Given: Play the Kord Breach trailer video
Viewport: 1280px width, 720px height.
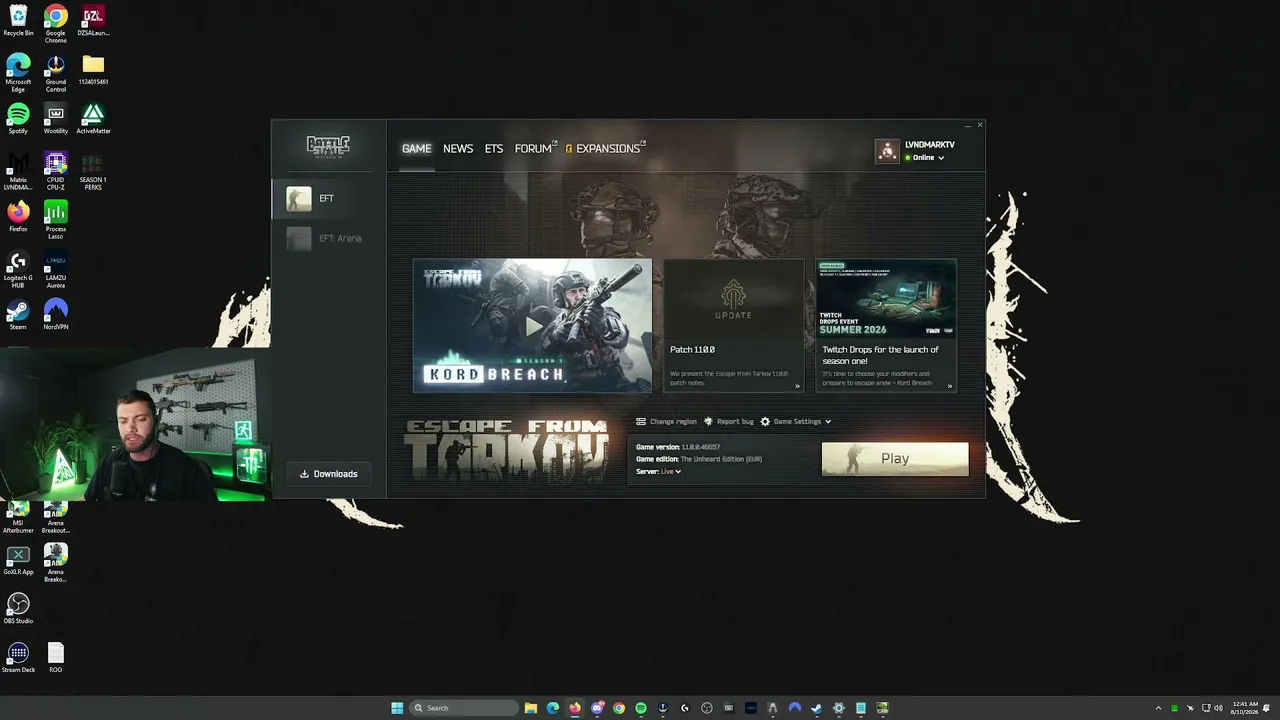Looking at the screenshot, I should pyautogui.click(x=533, y=326).
